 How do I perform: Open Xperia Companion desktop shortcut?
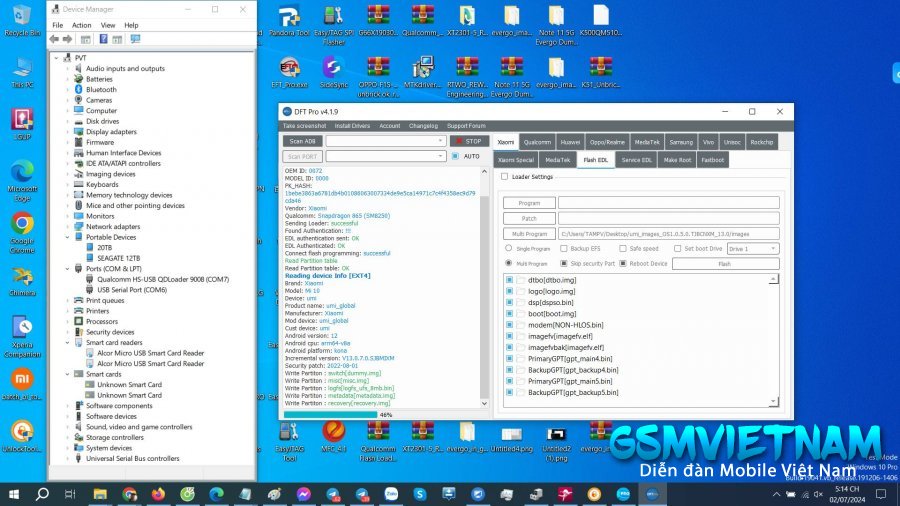coord(22,336)
